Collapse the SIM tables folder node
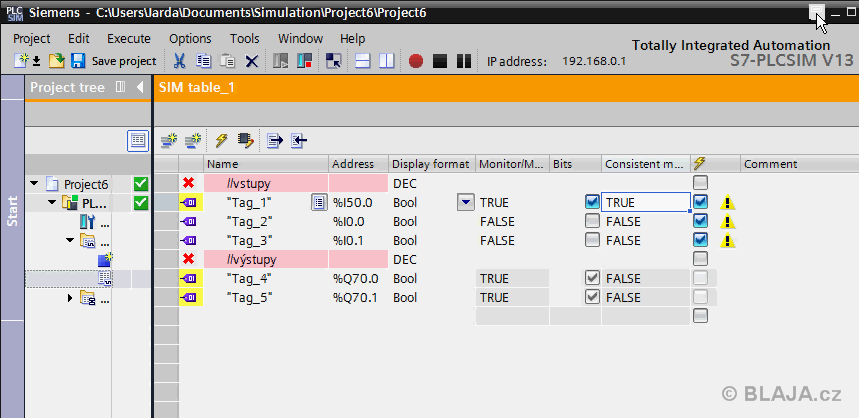The width and height of the screenshot is (859, 418). pyautogui.click(x=70, y=240)
